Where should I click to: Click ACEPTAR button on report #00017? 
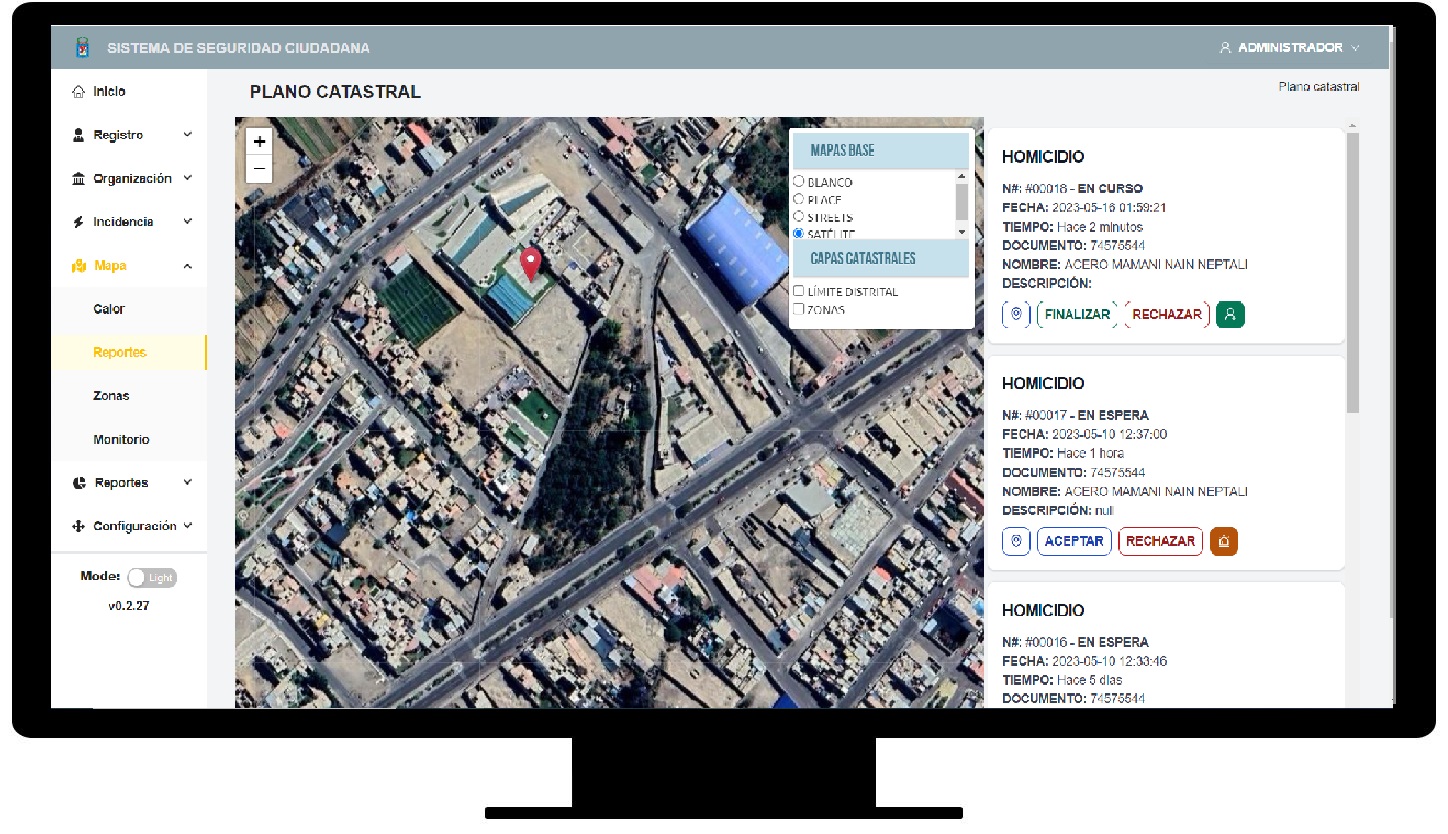[1074, 541]
